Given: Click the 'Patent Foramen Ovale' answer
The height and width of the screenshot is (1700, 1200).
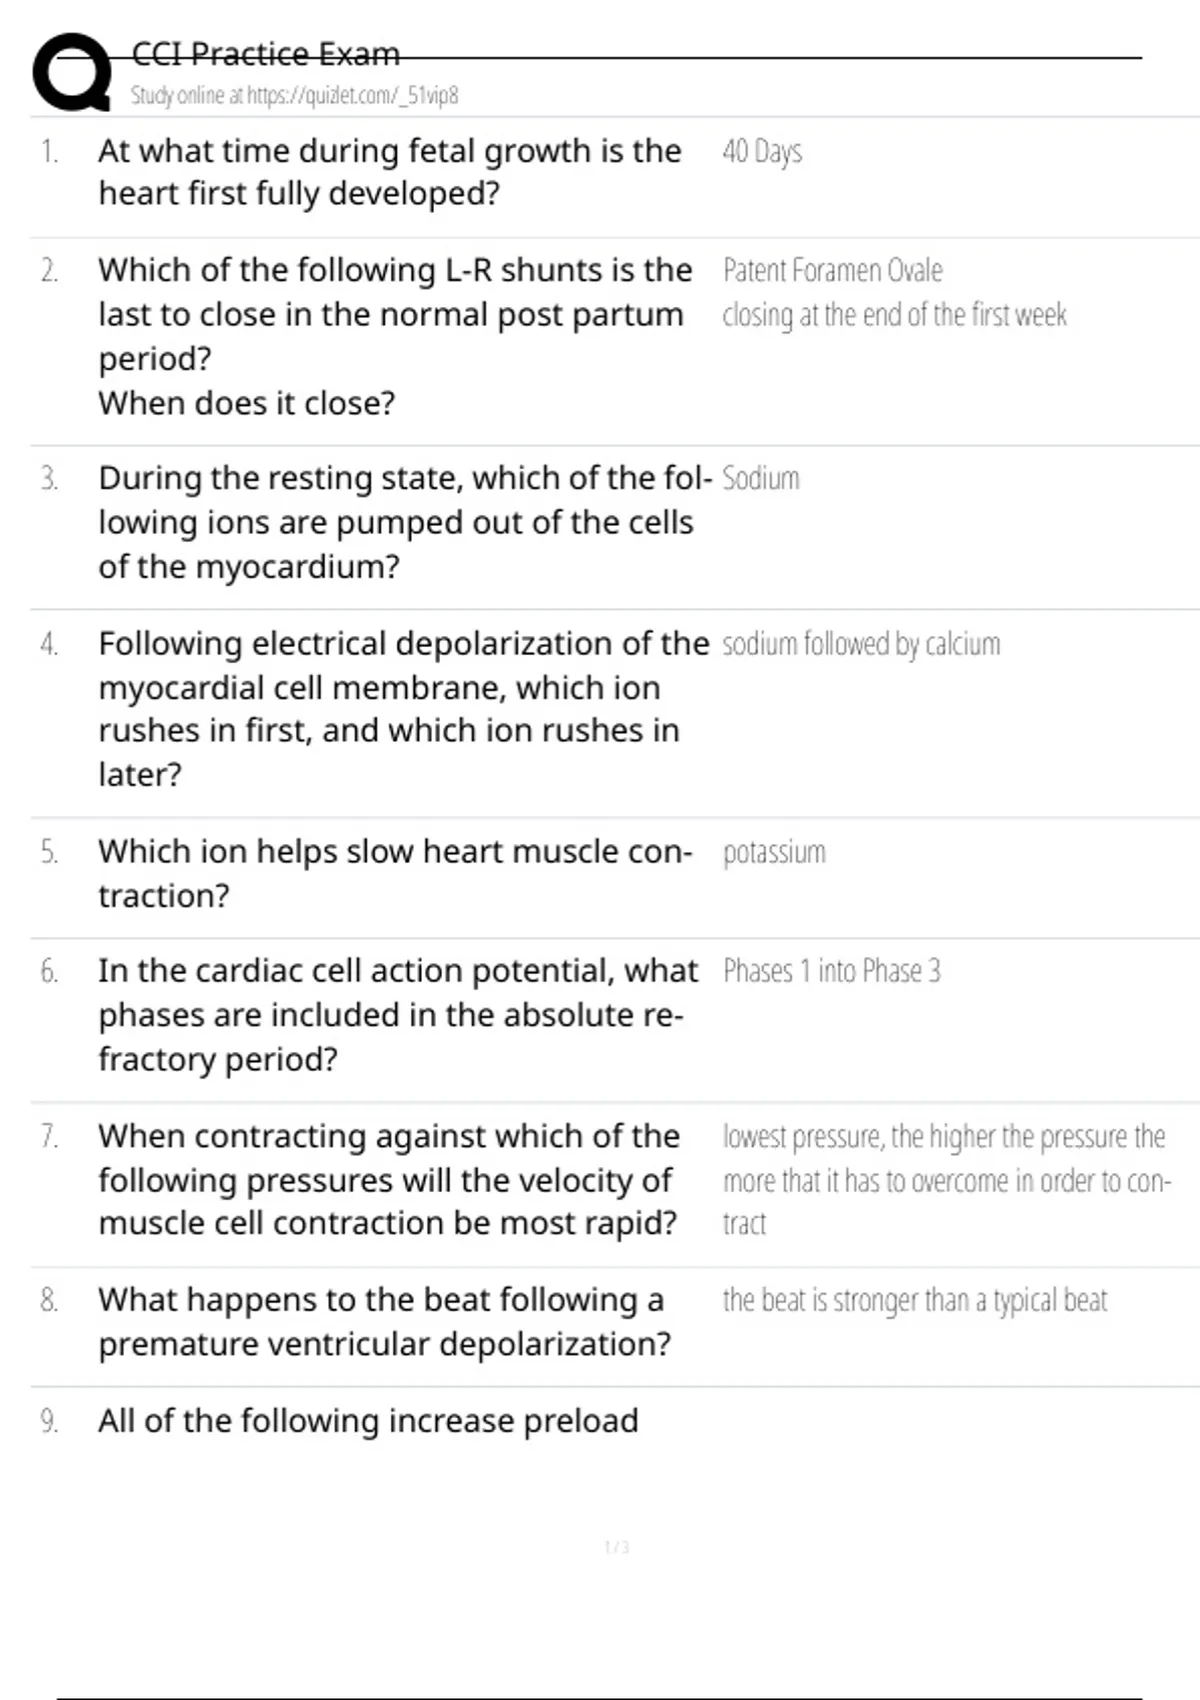Looking at the screenshot, I should (832, 270).
